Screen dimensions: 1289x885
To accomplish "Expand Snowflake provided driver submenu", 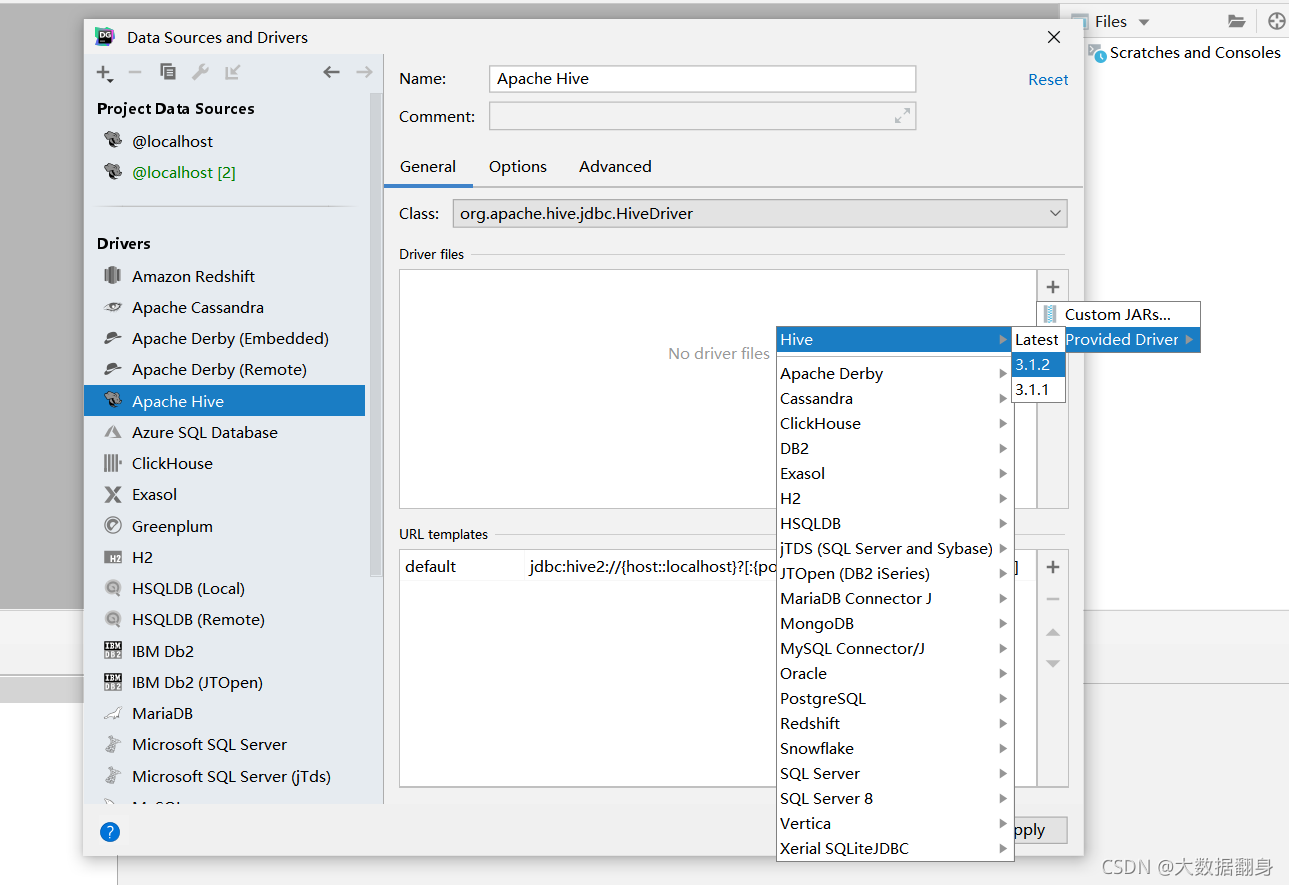I will [x=894, y=748].
